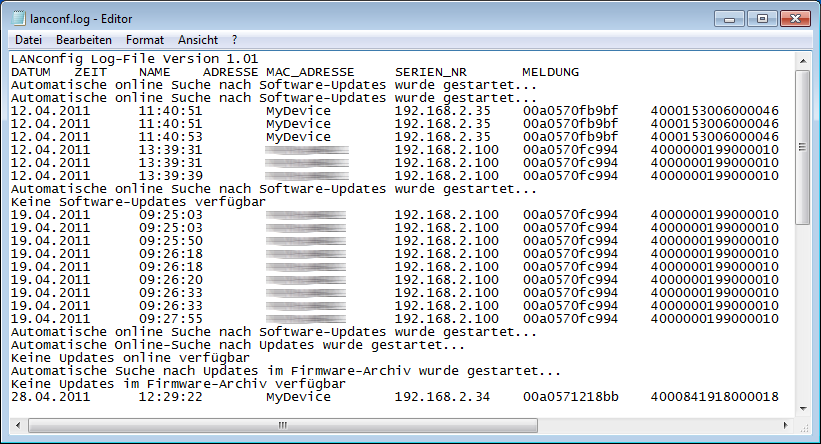Open the Format menu
The image size is (821, 444).
tap(145, 40)
